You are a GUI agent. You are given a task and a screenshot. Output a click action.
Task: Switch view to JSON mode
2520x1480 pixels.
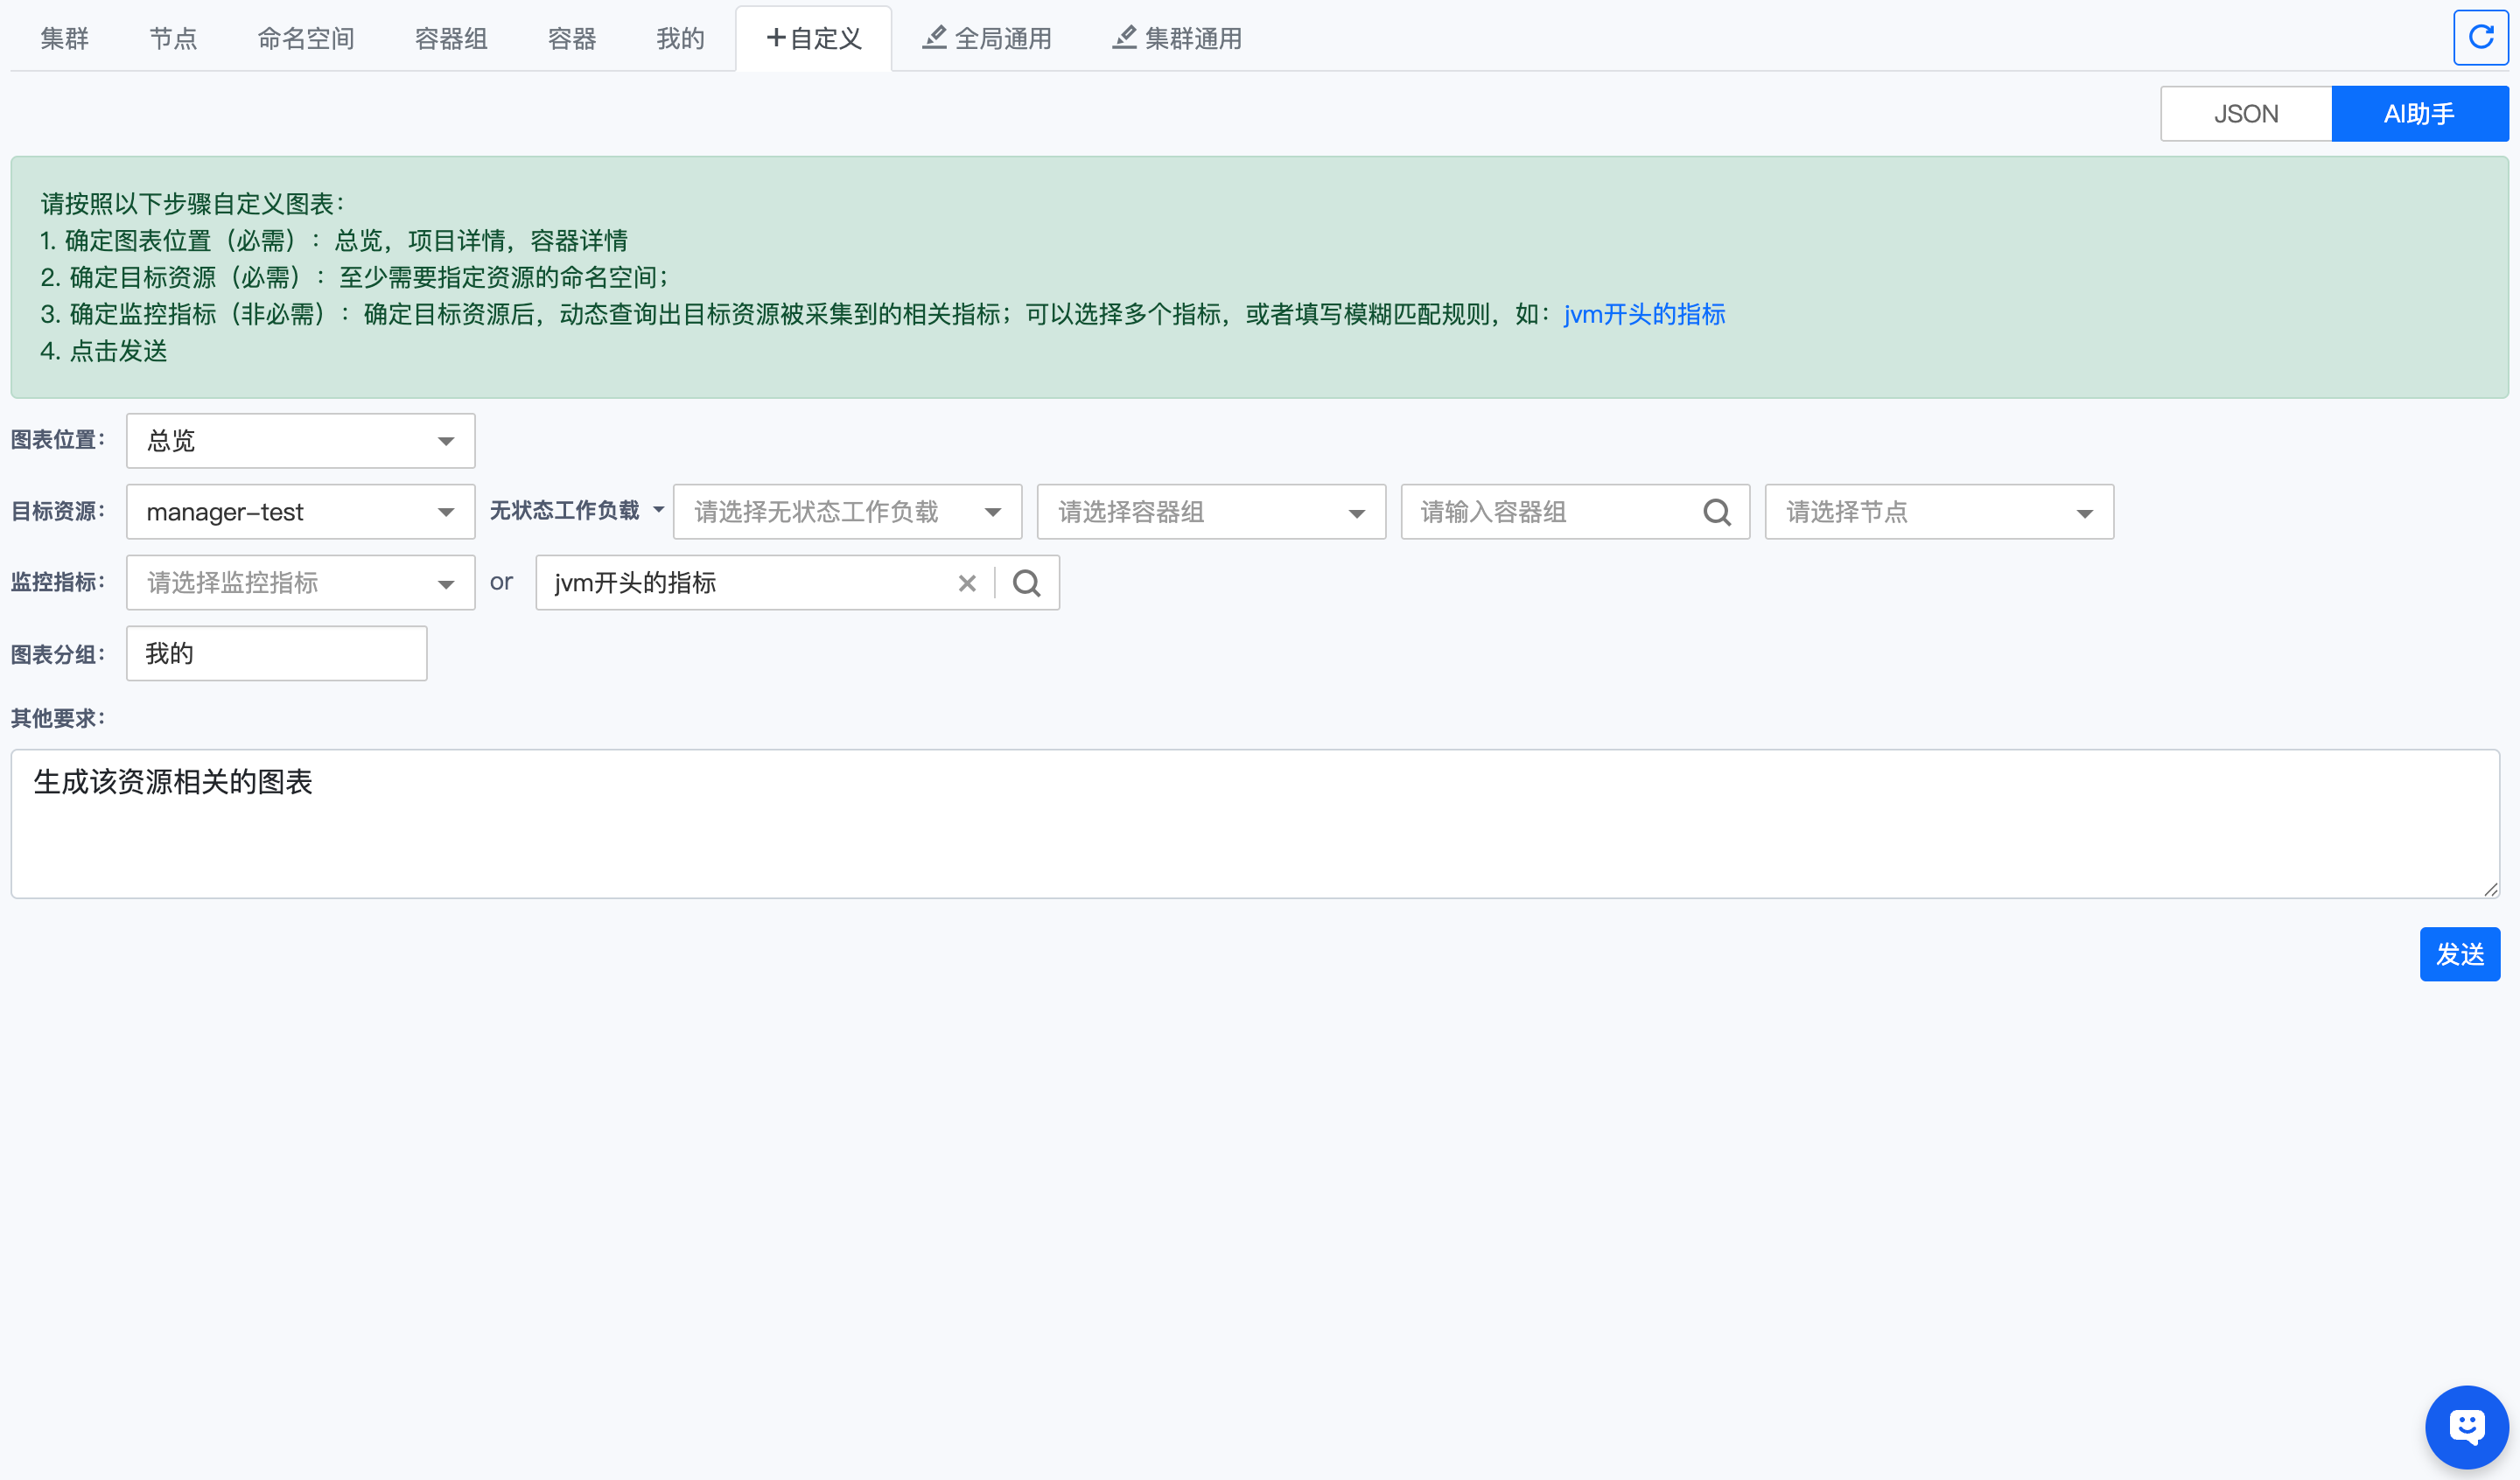[x=2245, y=114]
